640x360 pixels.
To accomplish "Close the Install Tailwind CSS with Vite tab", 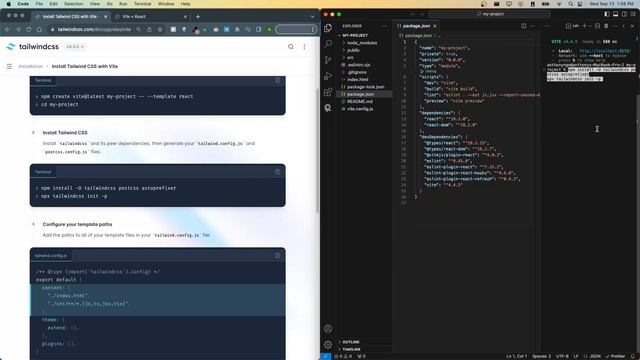I will click(x=105, y=17).
